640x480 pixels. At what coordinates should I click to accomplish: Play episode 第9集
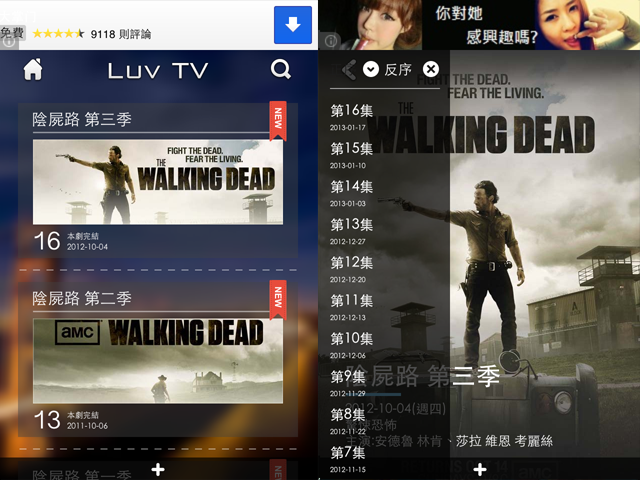coord(348,376)
